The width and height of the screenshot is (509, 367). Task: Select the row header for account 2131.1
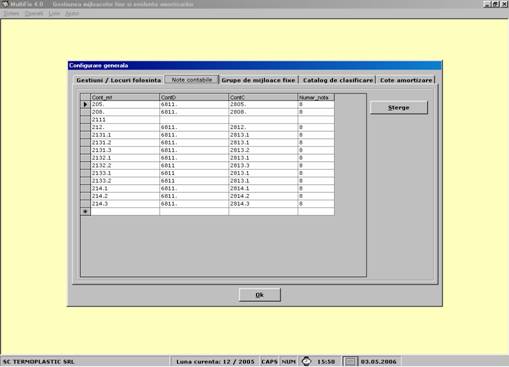pos(85,135)
